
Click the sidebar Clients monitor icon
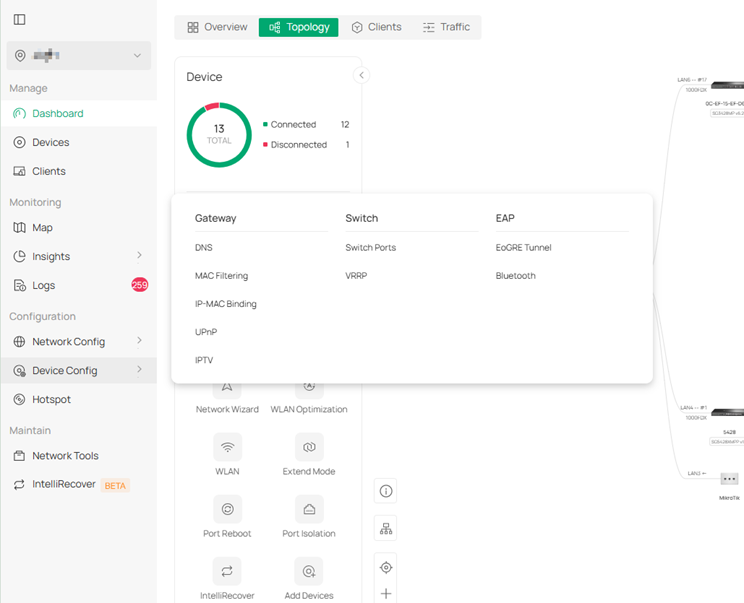coord(19,171)
